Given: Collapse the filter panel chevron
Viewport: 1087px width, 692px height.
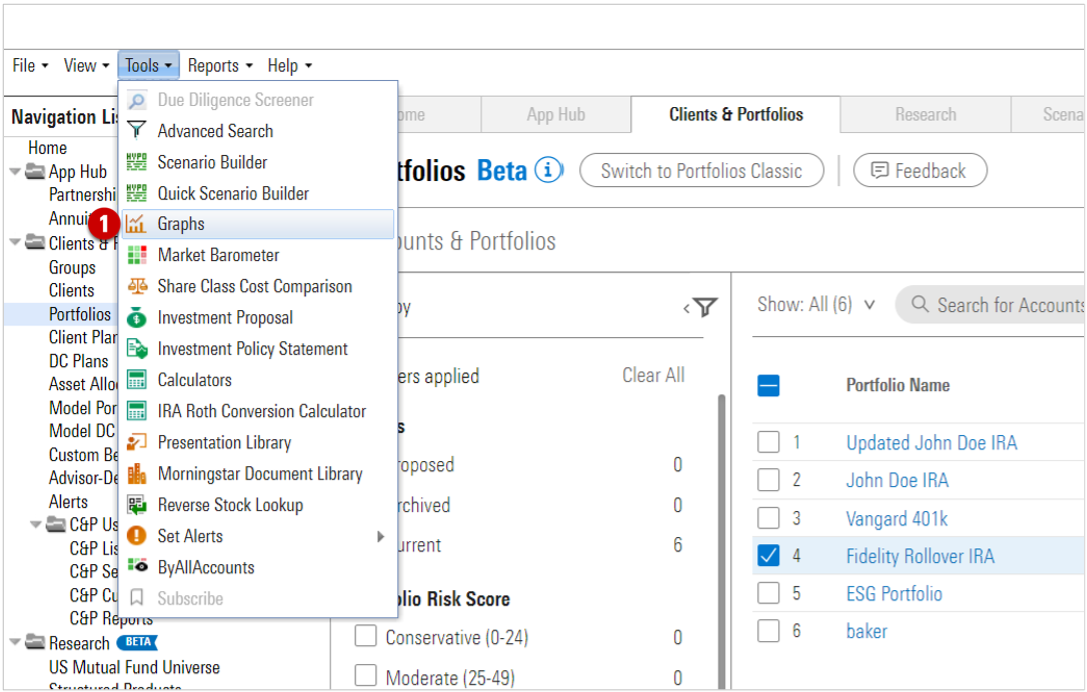Looking at the screenshot, I should coord(686,308).
